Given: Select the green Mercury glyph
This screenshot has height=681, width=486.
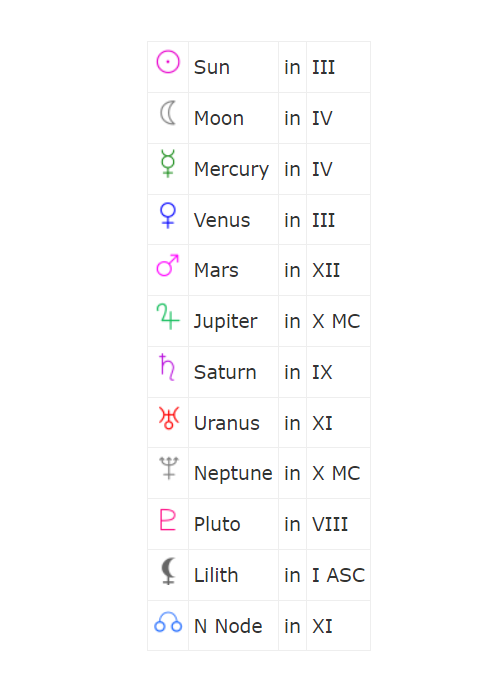Looking at the screenshot, I should pos(168,164).
